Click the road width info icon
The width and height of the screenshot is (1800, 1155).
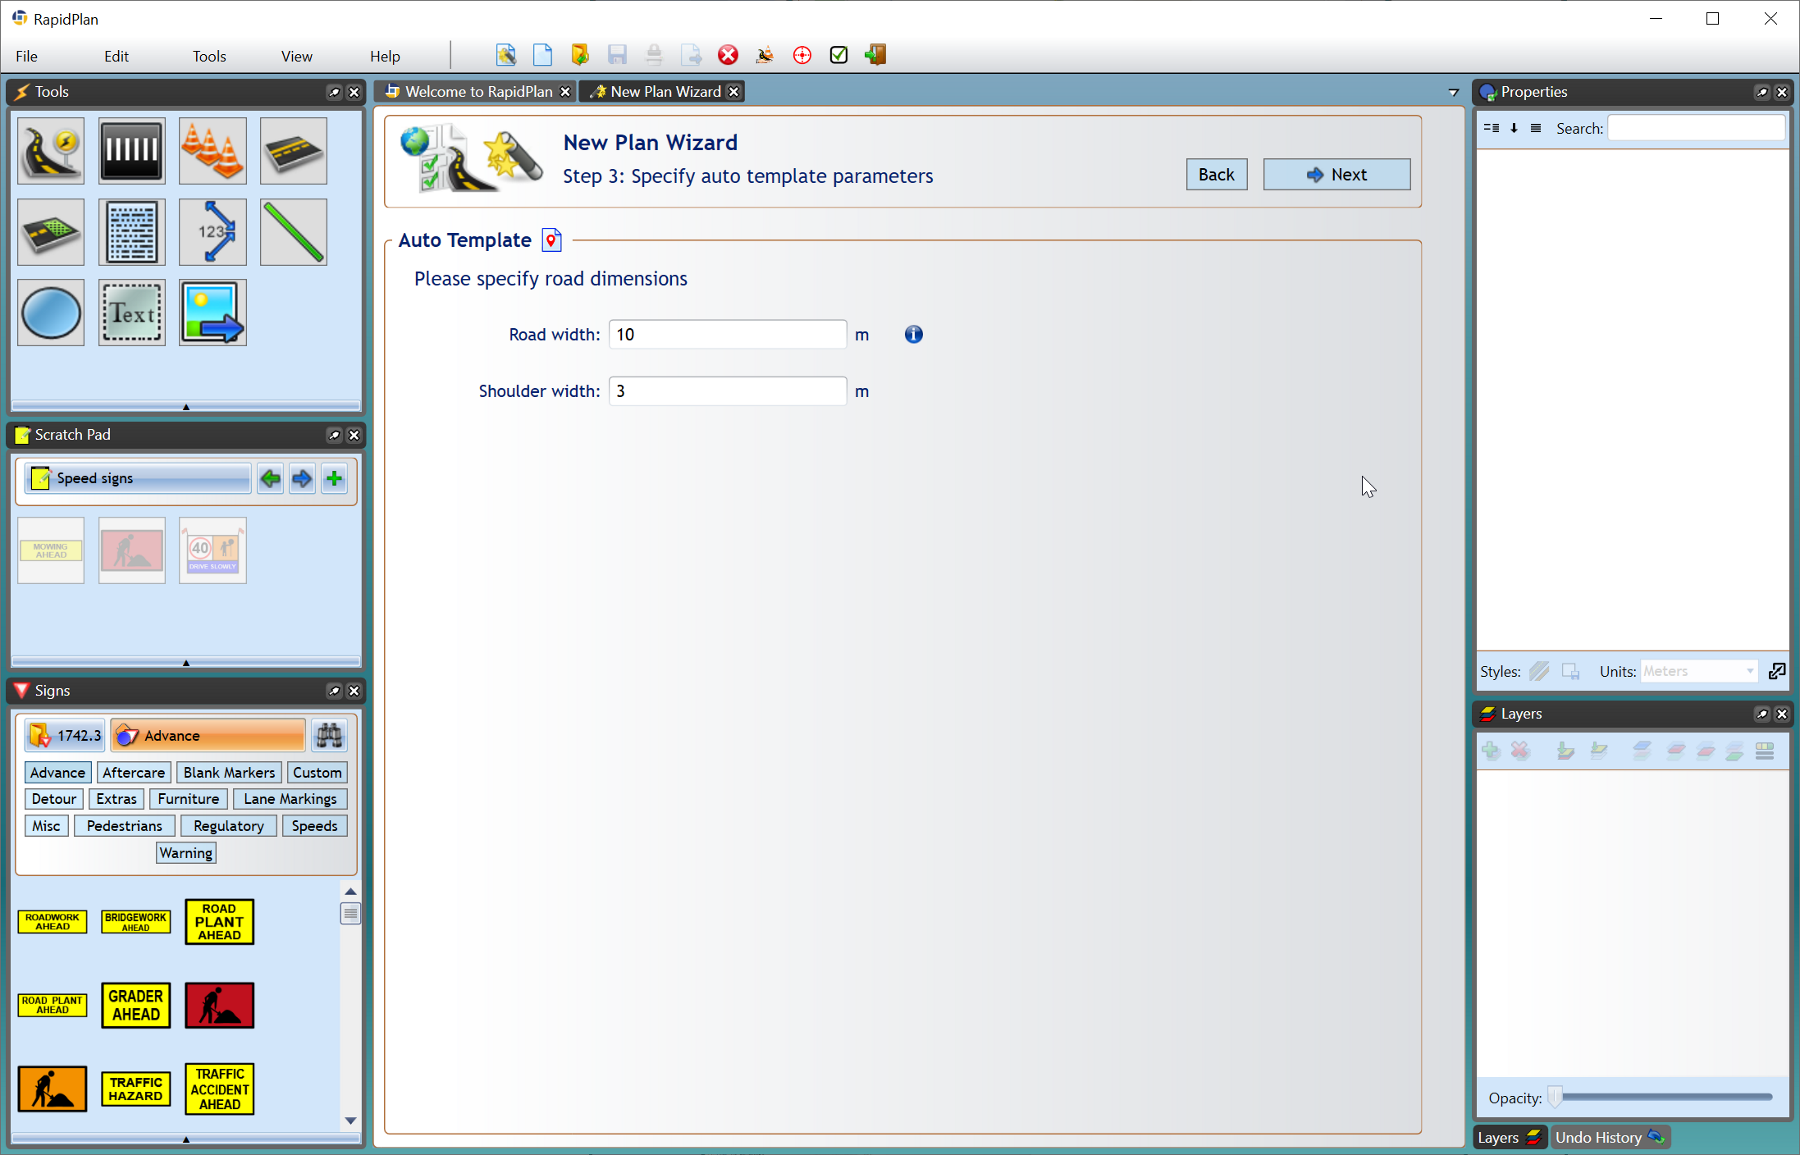[x=914, y=335]
